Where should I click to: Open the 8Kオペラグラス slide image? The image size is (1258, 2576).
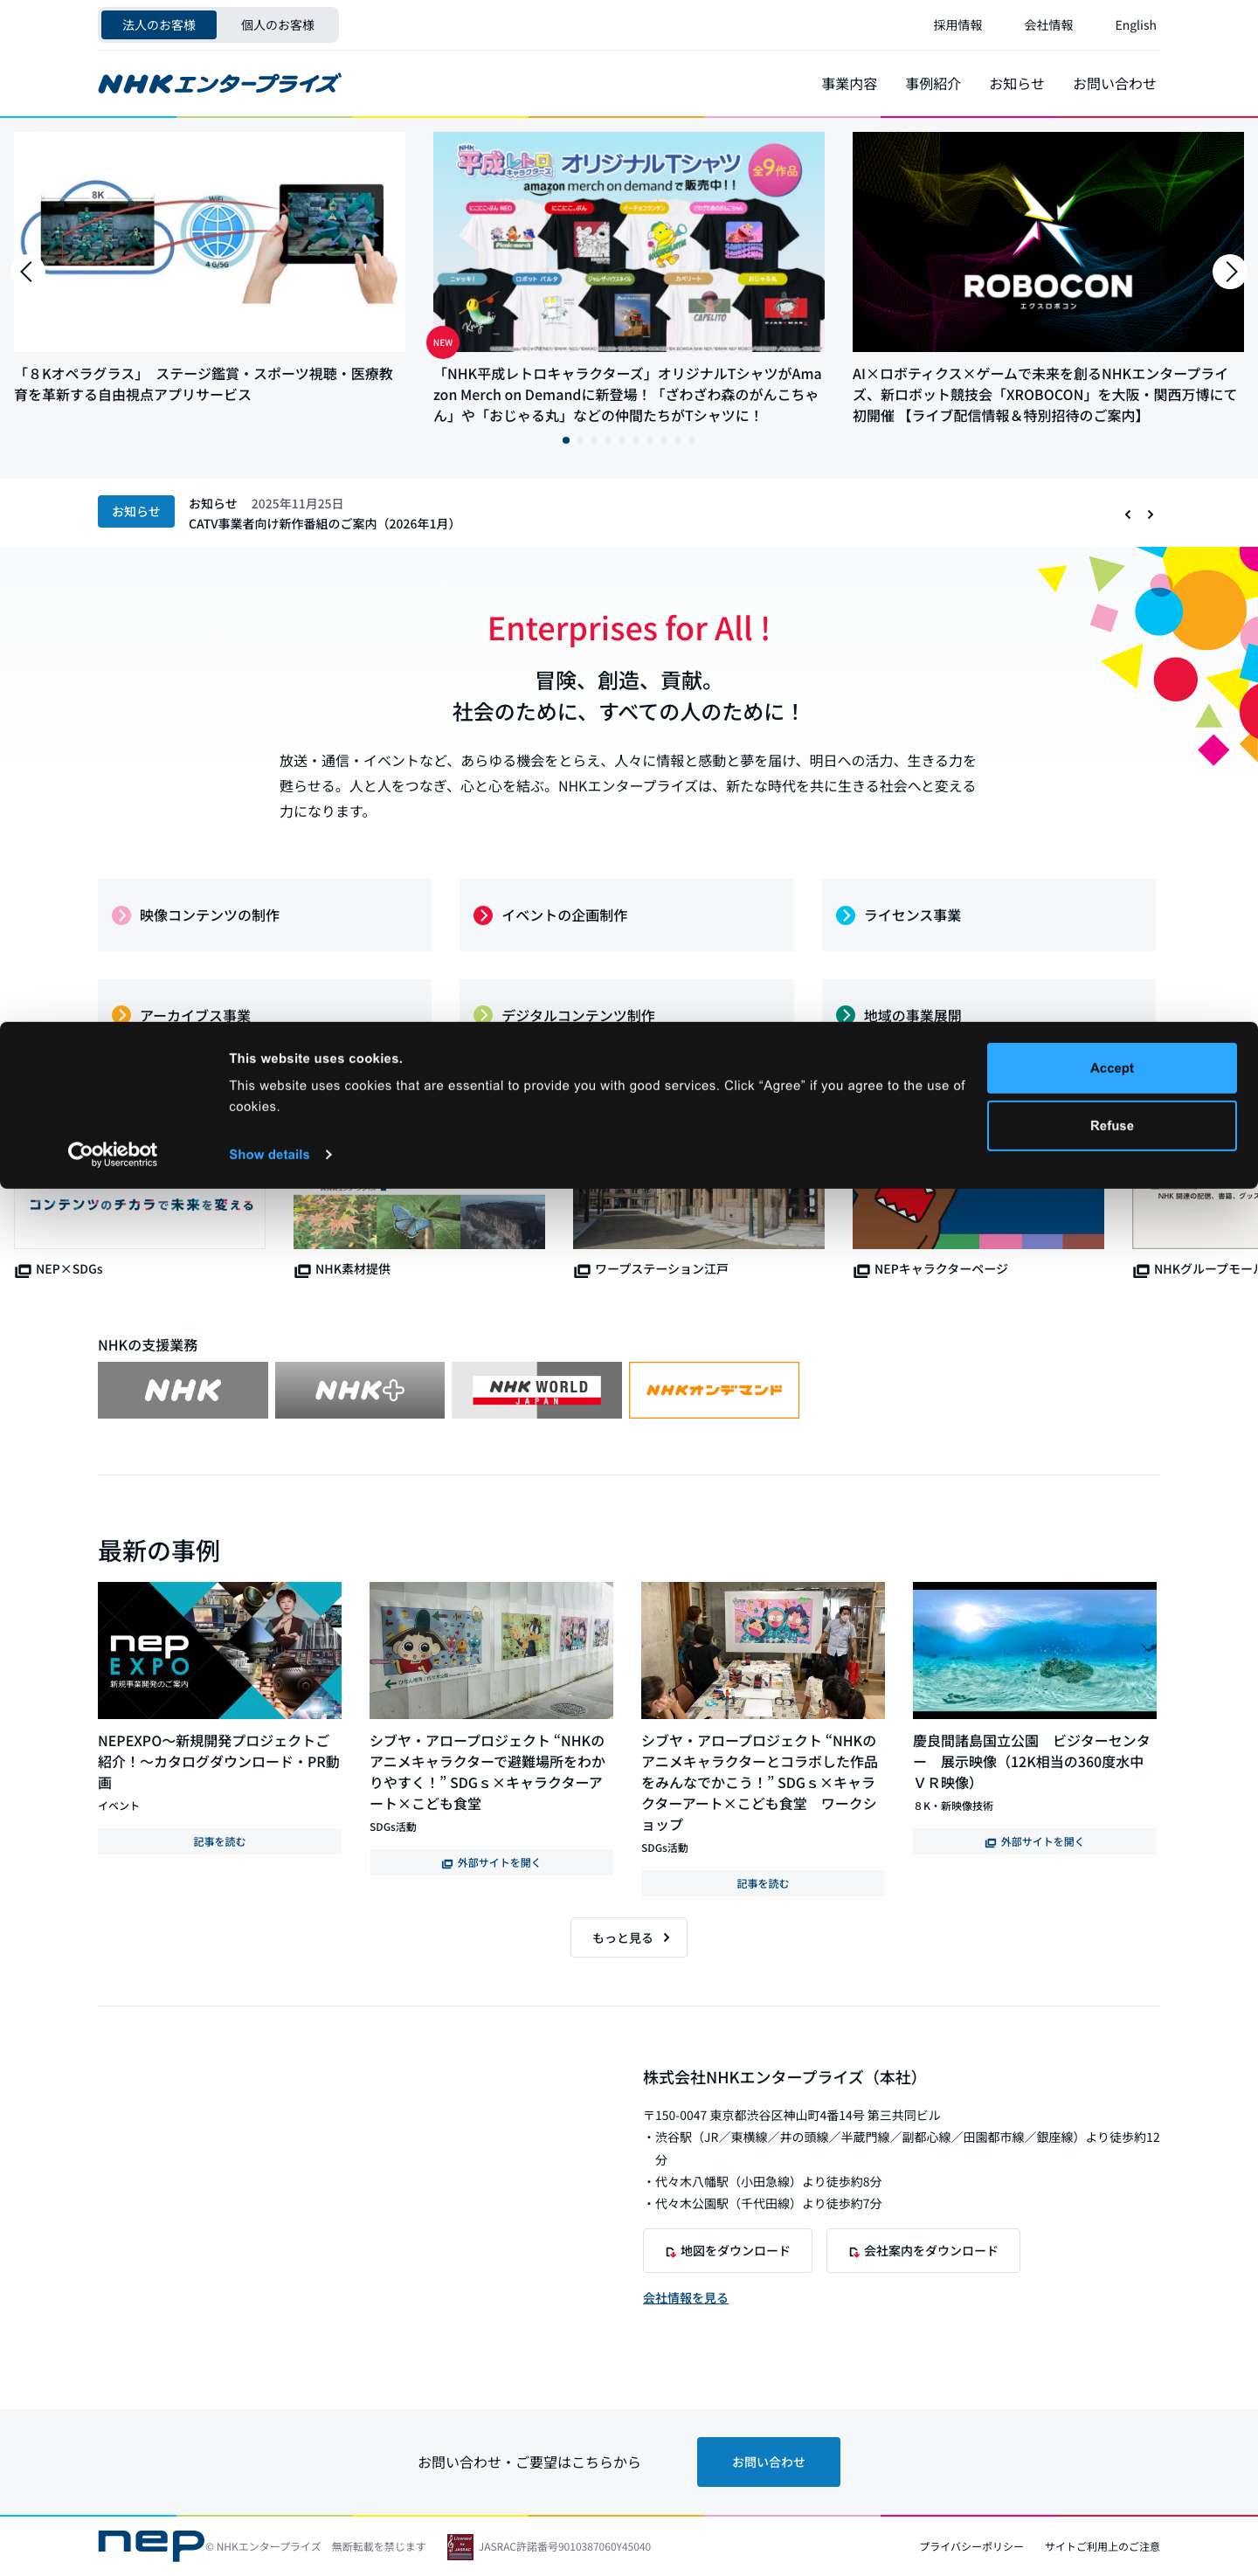tap(209, 241)
